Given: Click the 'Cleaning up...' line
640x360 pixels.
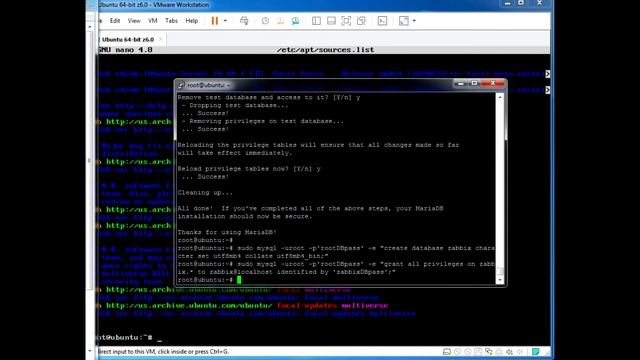Looking at the screenshot, I should point(205,193).
